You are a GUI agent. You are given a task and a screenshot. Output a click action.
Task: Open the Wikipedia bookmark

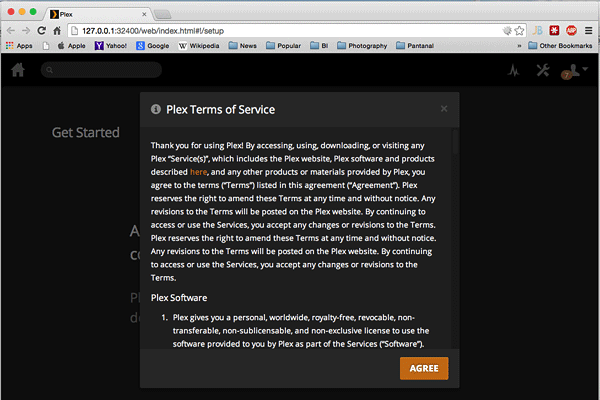[x=199, y=46]
